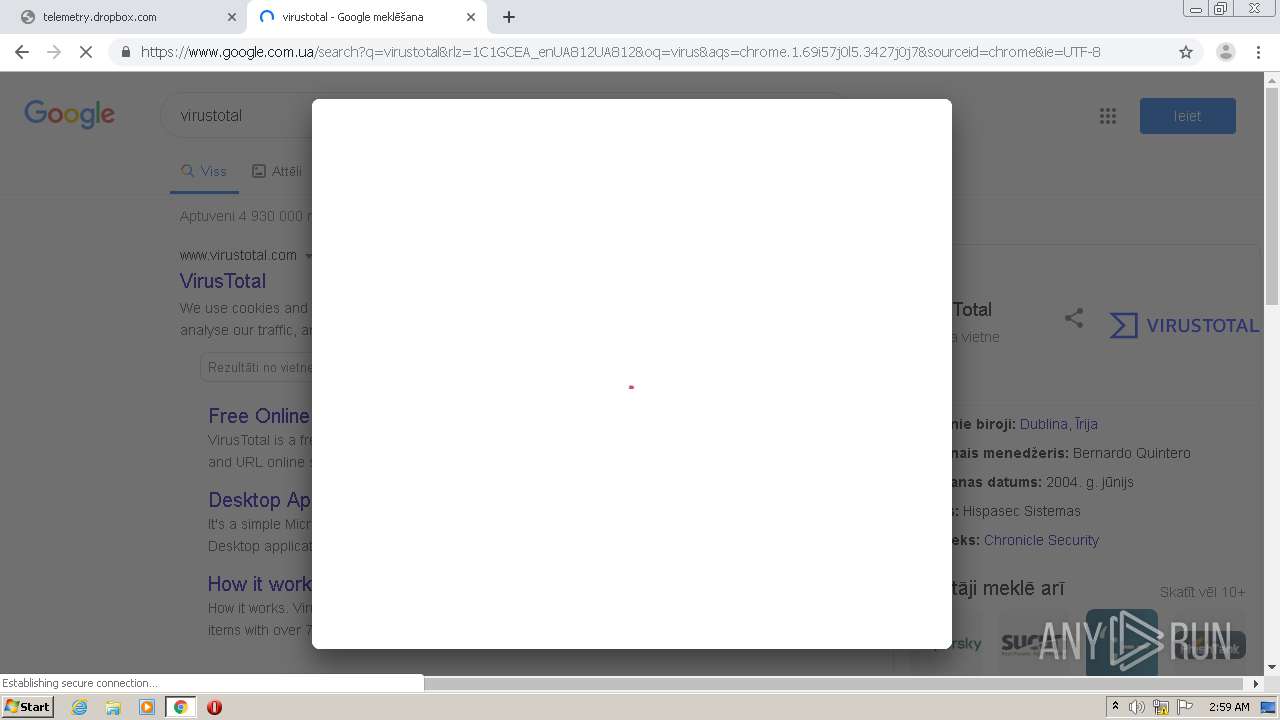Expand the dropdown arrow beside www.virustotal.com

(x=307, y=256)
